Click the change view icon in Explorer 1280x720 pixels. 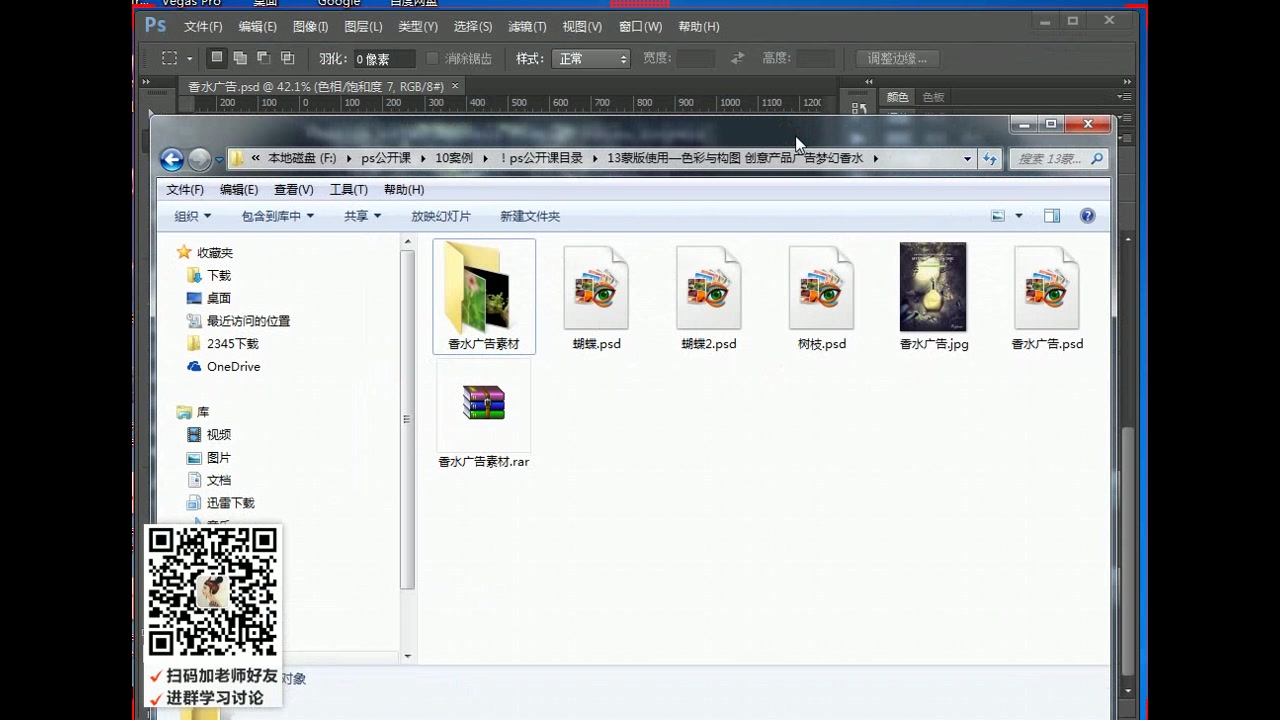point(998,216)
